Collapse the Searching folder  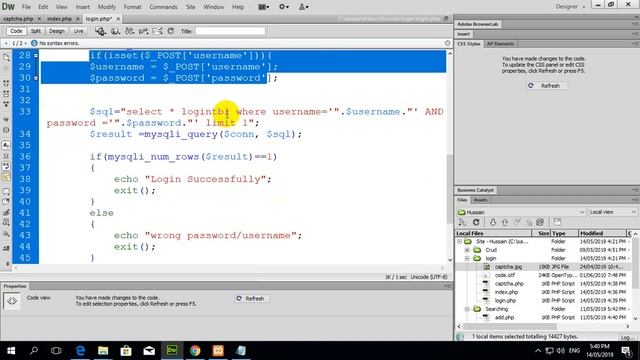467,309
